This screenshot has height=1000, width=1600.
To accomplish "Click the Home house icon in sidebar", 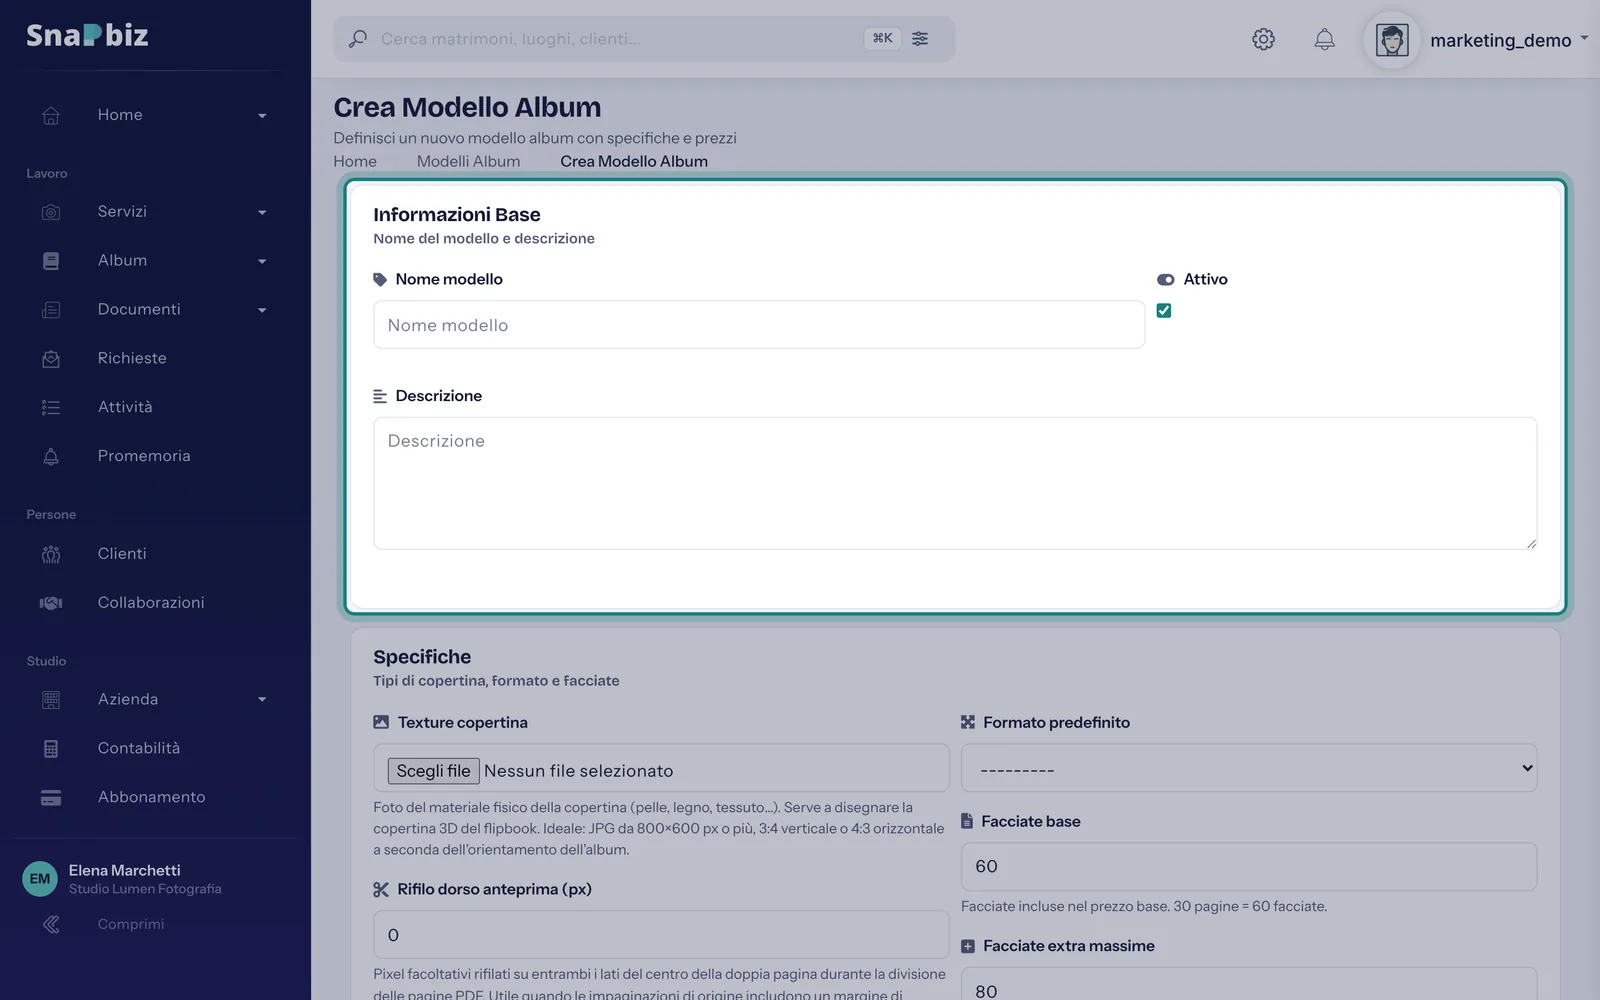I will pyautogui.click(x=51, y=115).
